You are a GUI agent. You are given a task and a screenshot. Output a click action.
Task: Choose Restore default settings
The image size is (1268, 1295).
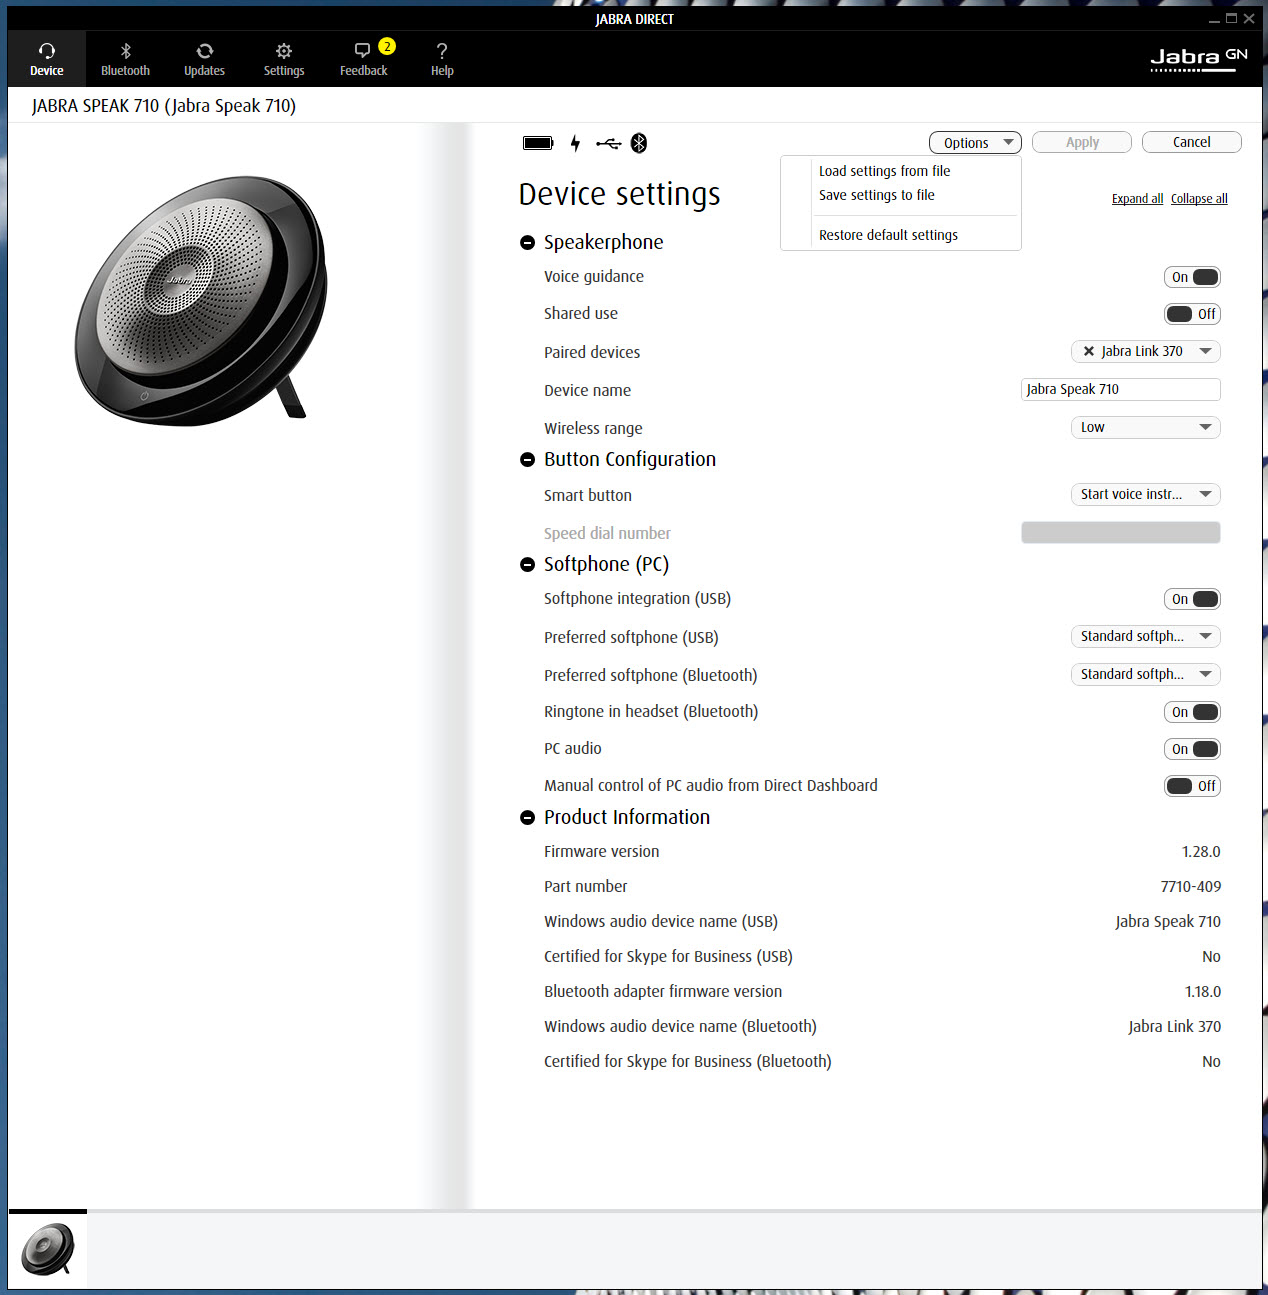tap(888, 235)
